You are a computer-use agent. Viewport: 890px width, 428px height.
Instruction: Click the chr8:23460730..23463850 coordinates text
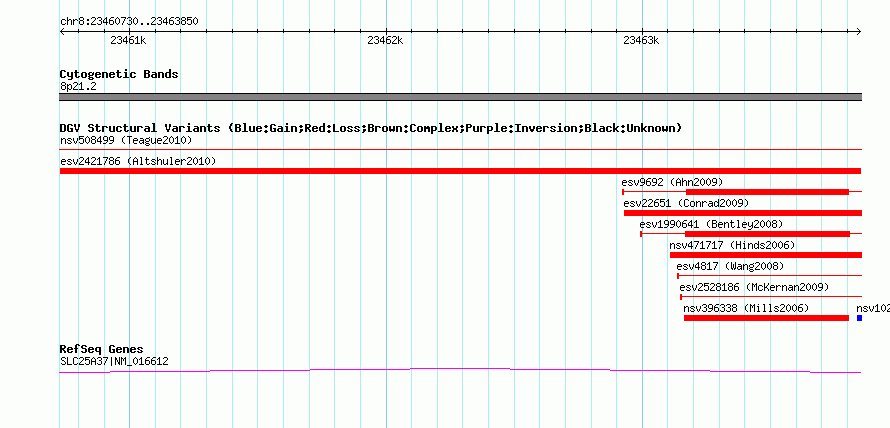tap(129, 22)
